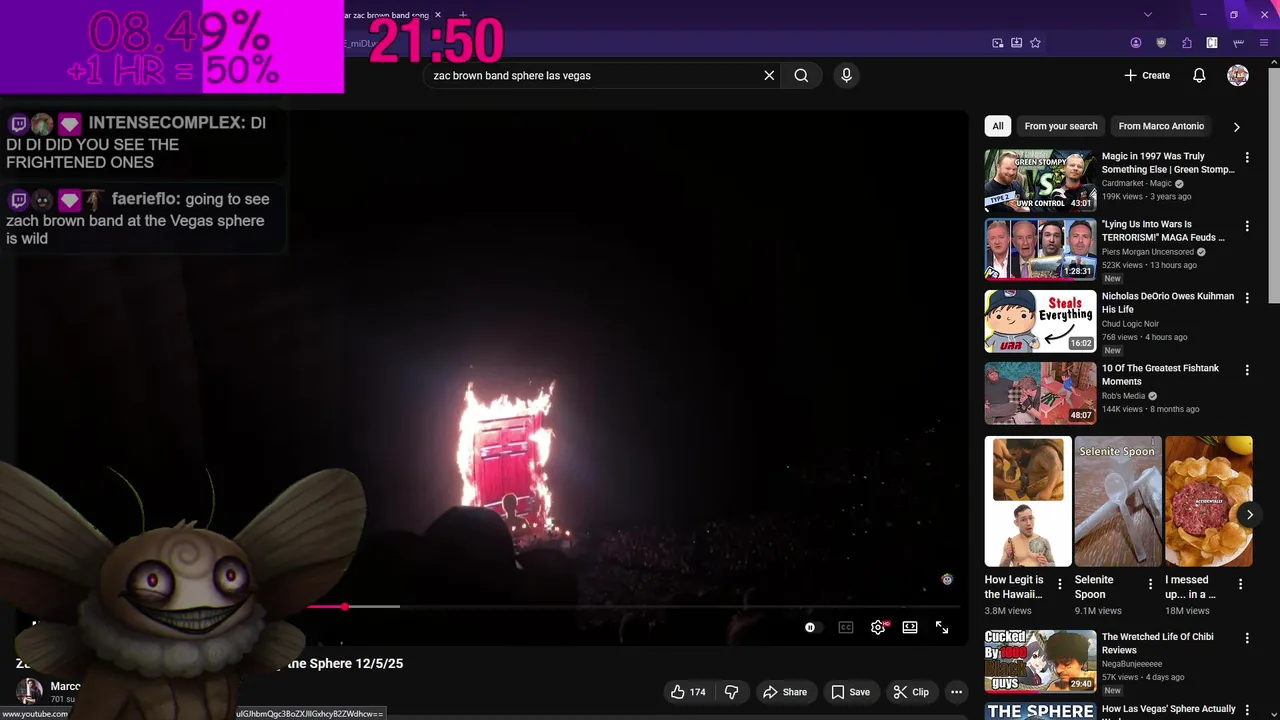Select the From your search chip
1280x720 pixels.
1061,126
